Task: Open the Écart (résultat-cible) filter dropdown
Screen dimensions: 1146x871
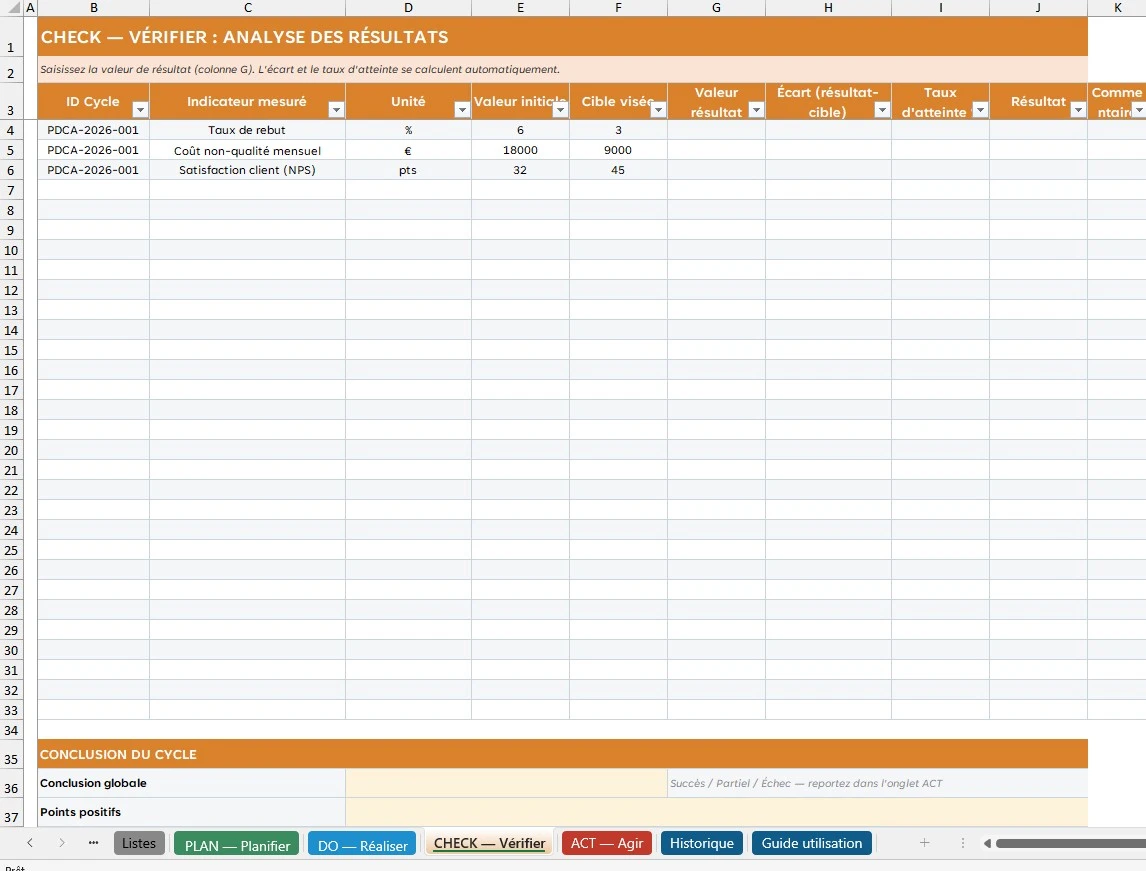Action: [x=882, y=110]
